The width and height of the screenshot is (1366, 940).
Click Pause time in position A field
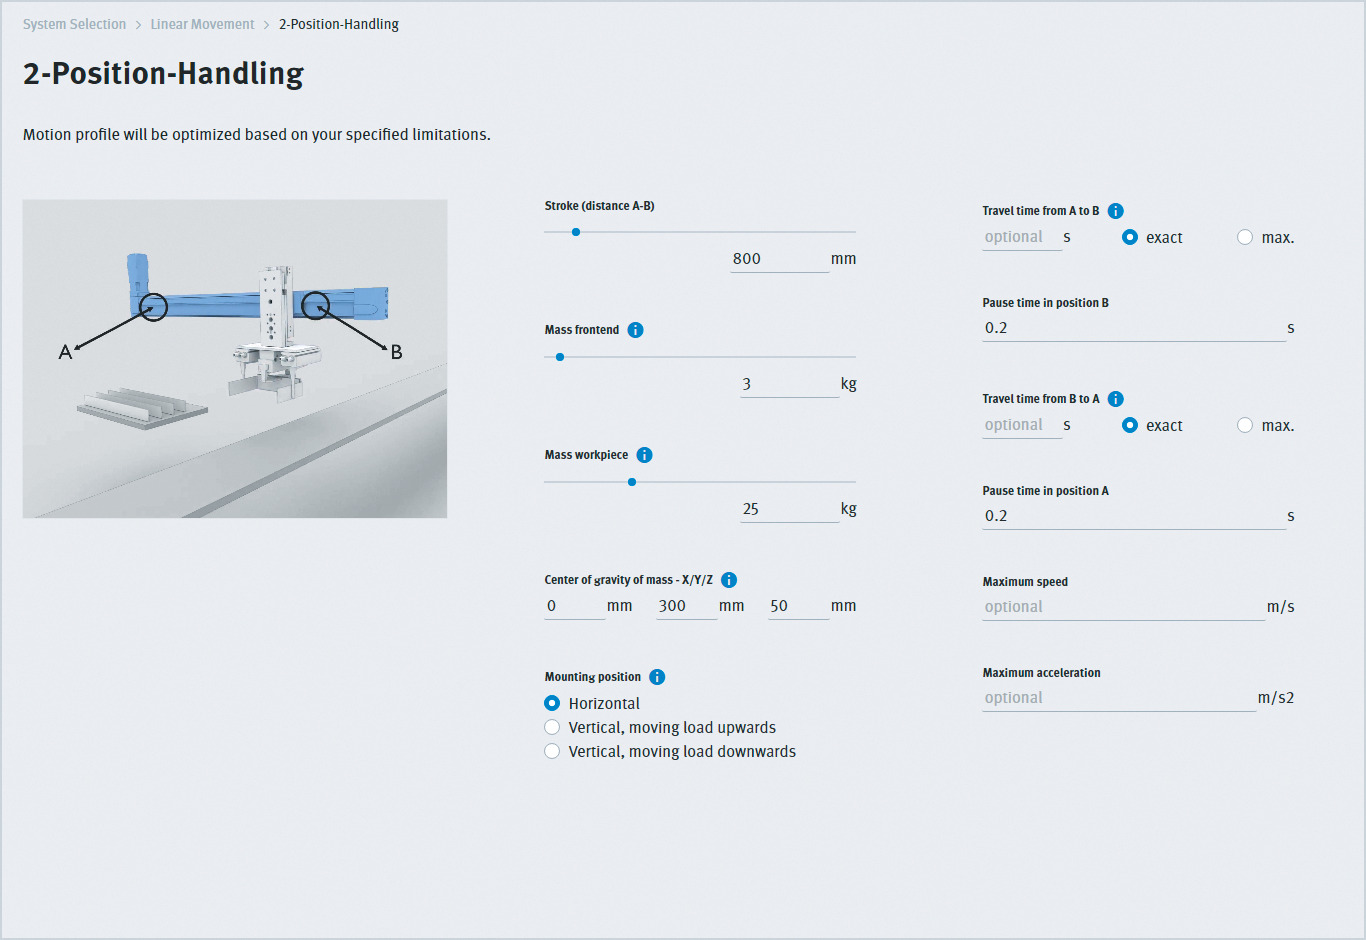point(1134,516)
